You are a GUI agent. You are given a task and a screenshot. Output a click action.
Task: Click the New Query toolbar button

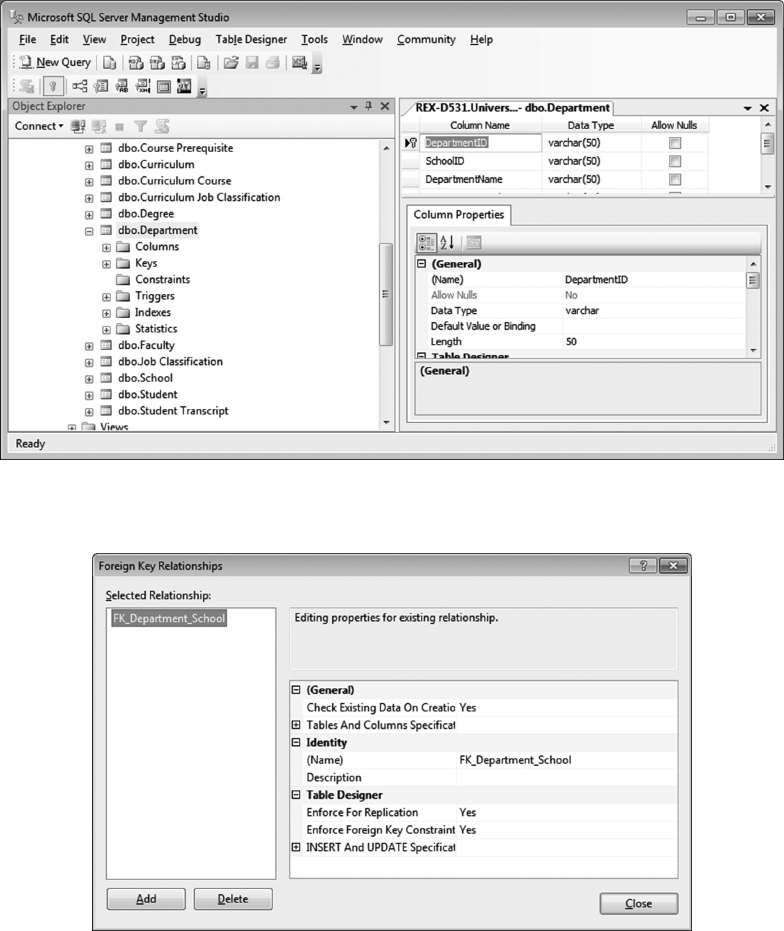point(55,62)
